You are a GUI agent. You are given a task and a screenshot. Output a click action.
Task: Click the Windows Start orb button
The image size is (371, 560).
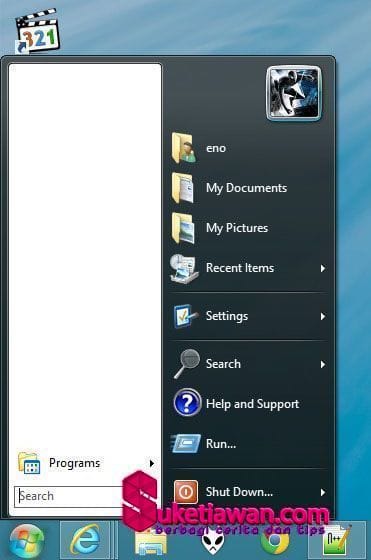tap(27, 541)
